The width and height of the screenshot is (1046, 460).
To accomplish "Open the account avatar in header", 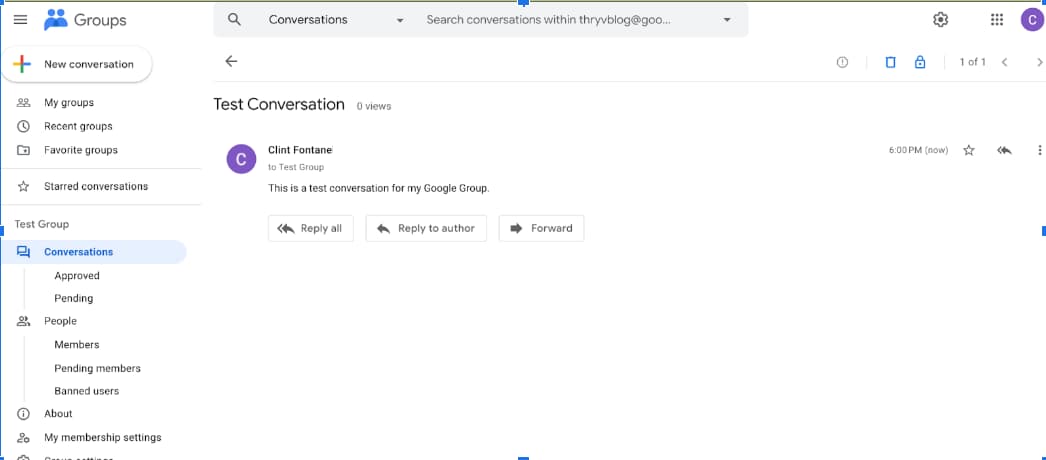I will (1033, 20).
